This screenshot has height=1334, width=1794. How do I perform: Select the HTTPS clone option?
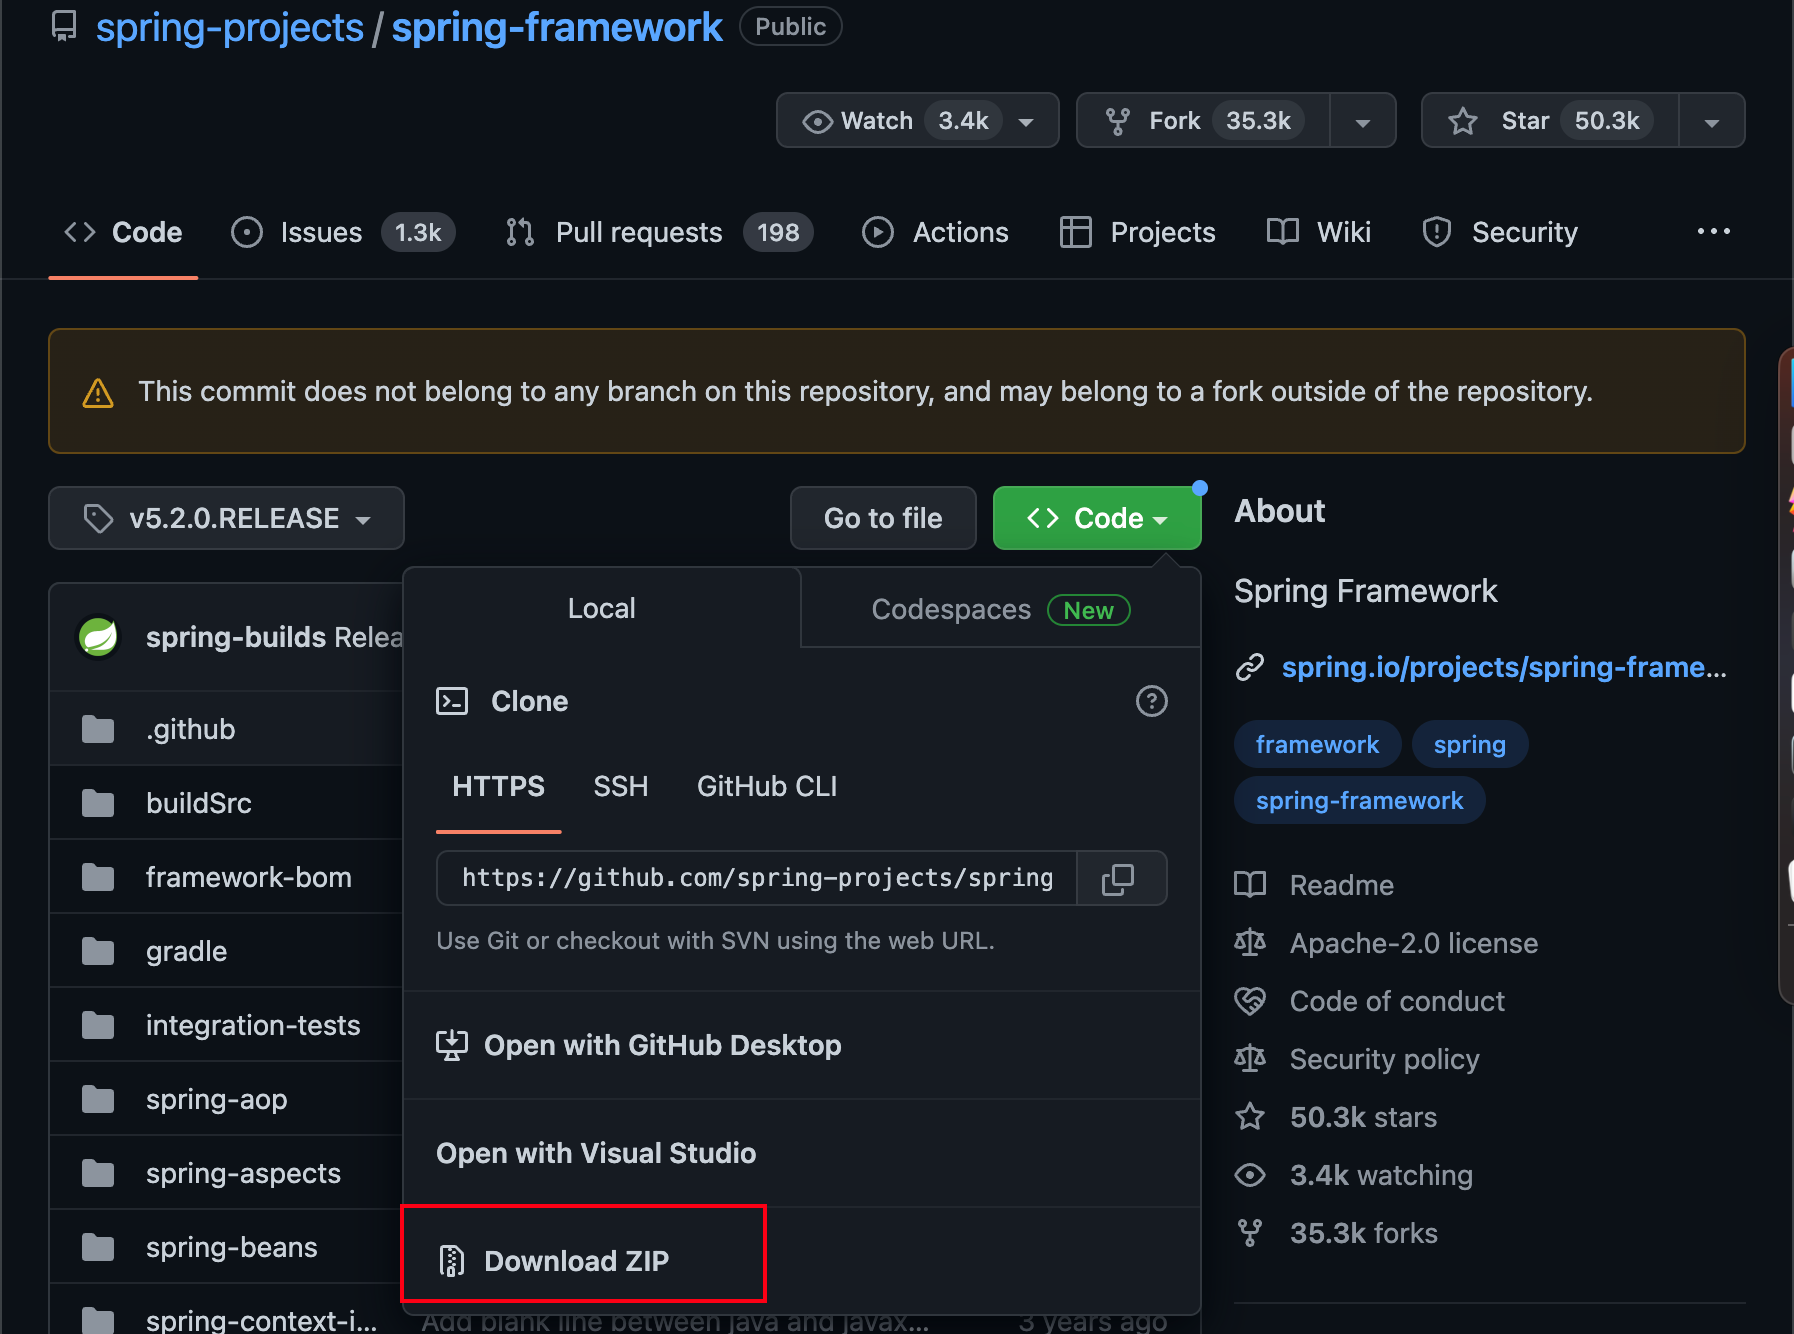(498, 787)
